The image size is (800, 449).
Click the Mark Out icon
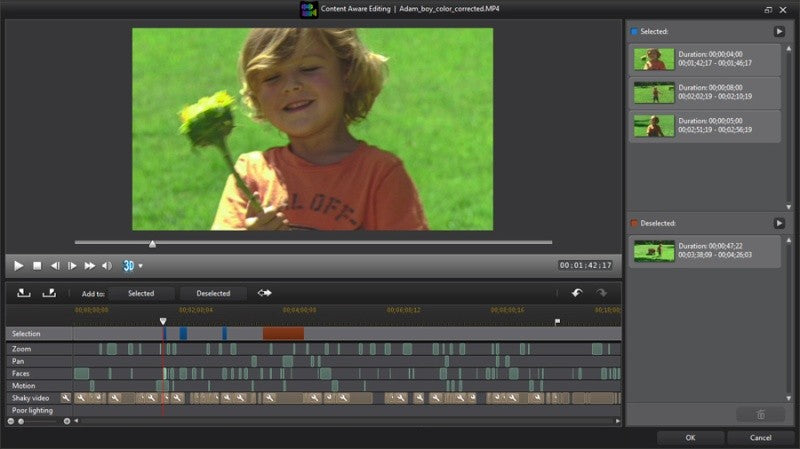point(49,293)
